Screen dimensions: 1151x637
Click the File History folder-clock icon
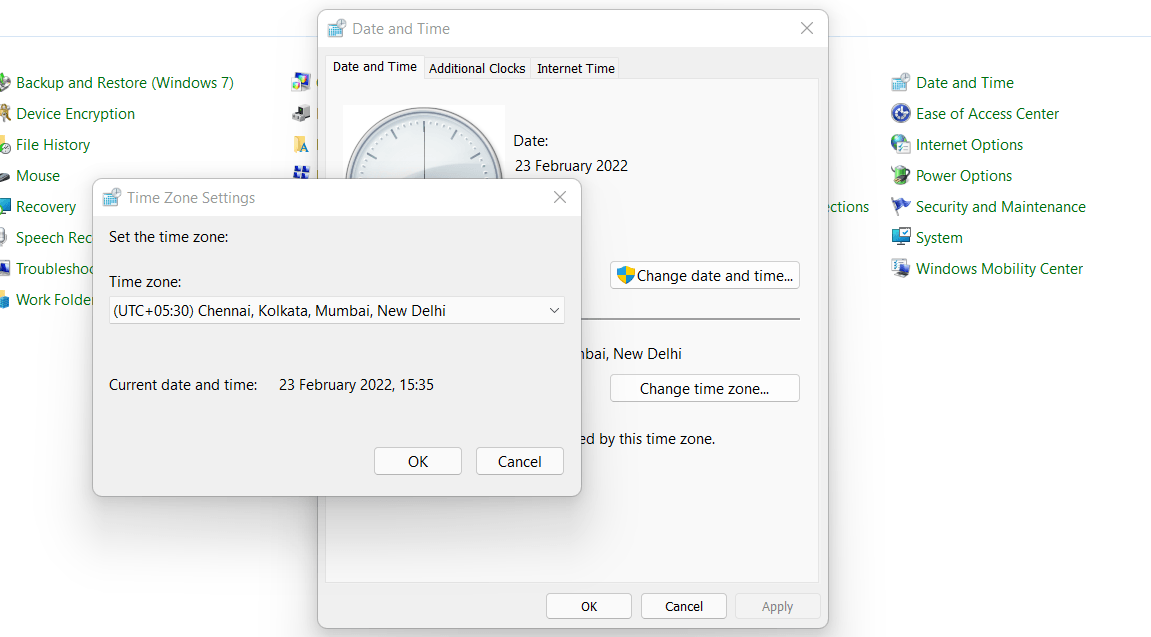tap(6, 144)
